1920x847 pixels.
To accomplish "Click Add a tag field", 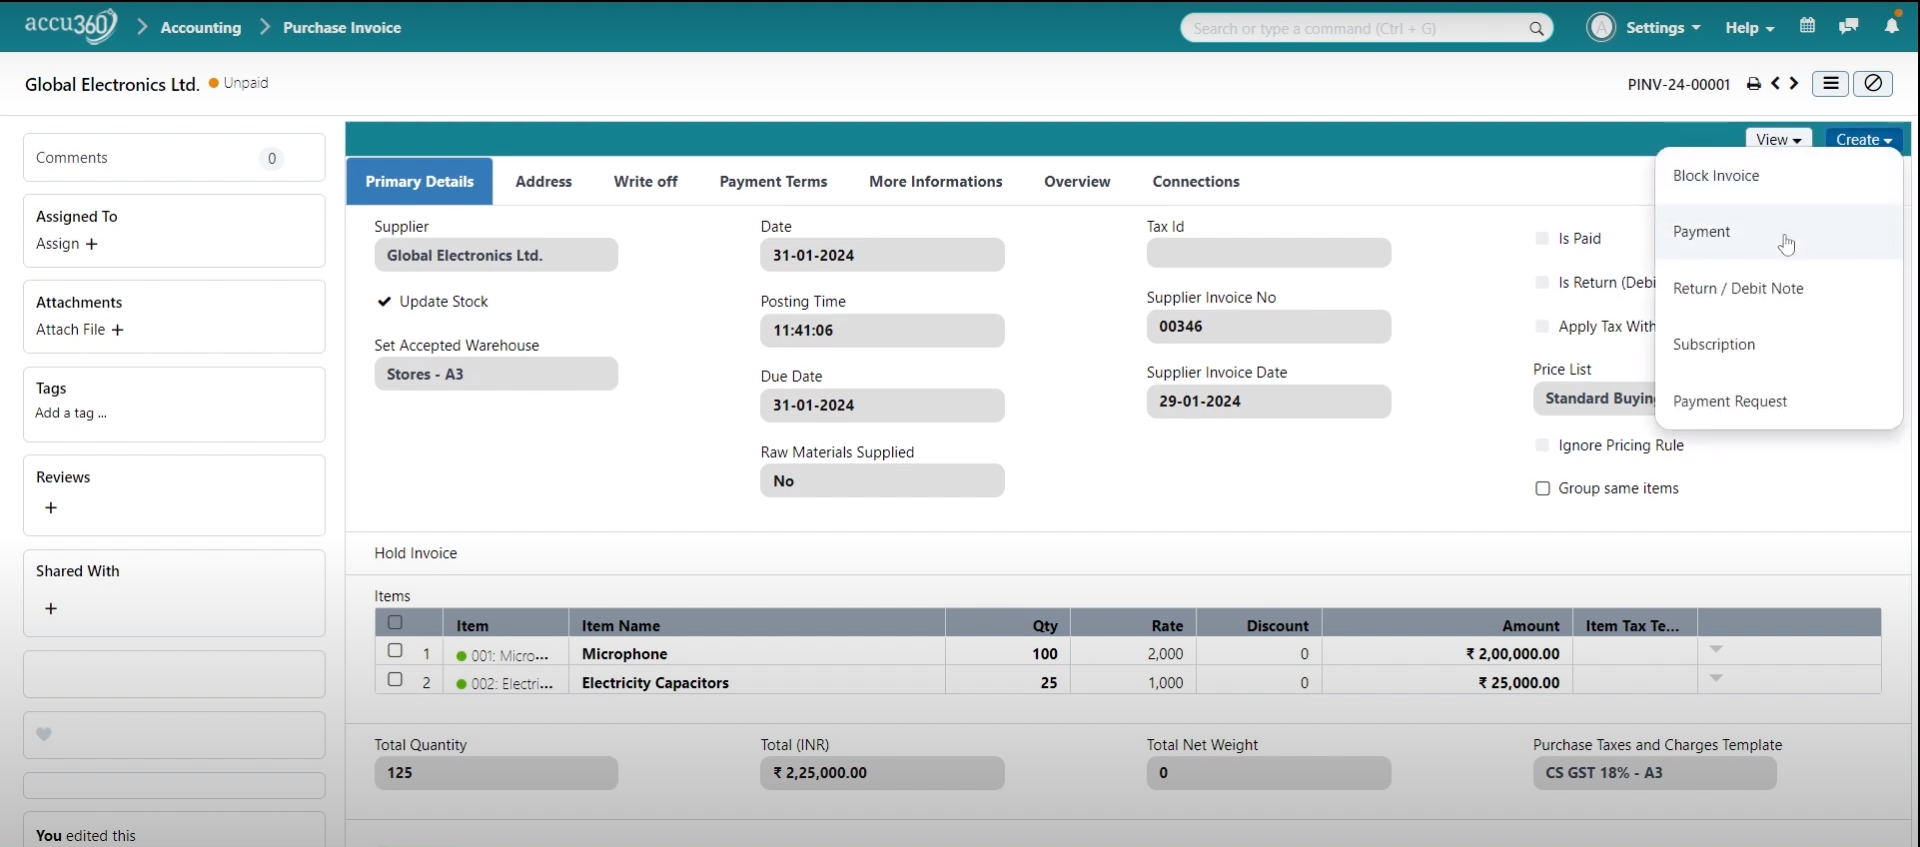I will click(71, 414).
